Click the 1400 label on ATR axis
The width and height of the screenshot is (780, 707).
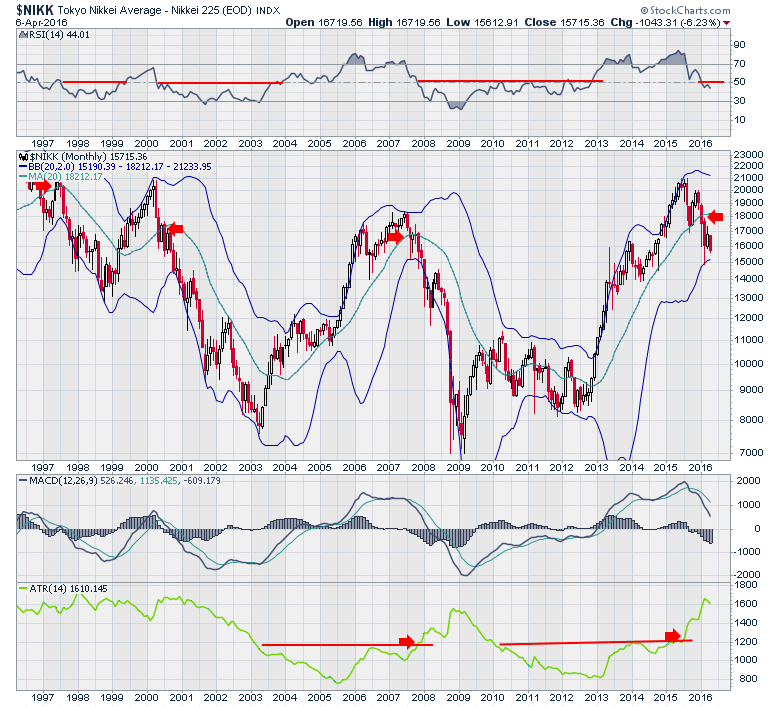tap(745, 623)
